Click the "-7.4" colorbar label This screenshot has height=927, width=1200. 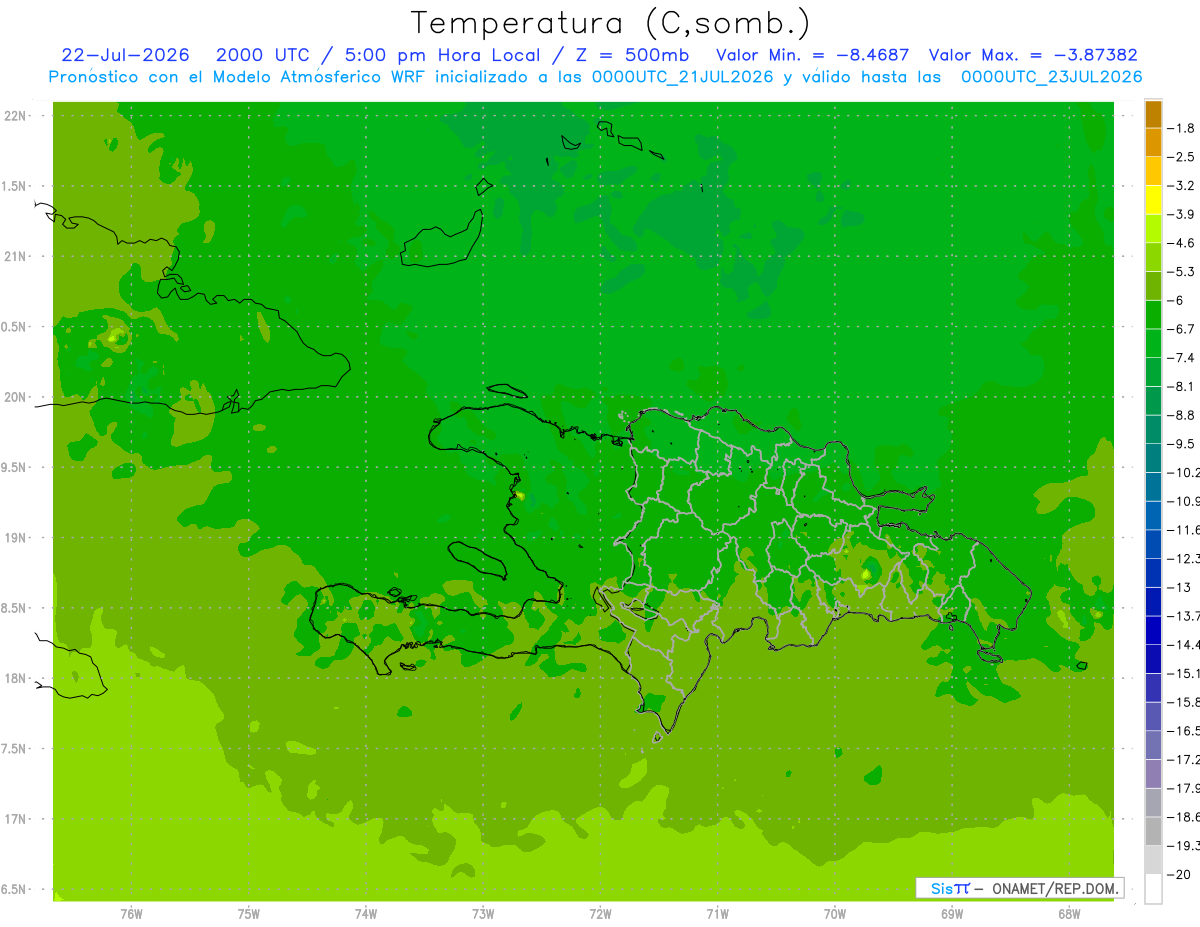point(1181,357)
